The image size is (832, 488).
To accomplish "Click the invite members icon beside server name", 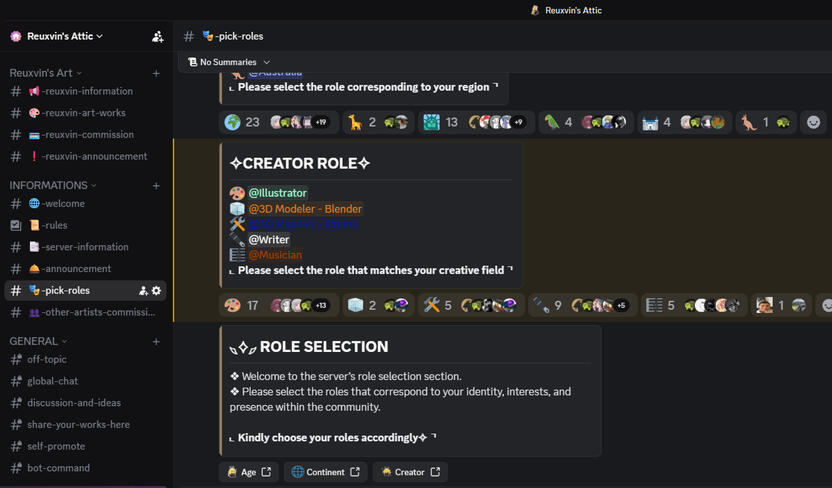I will point(158,37).
